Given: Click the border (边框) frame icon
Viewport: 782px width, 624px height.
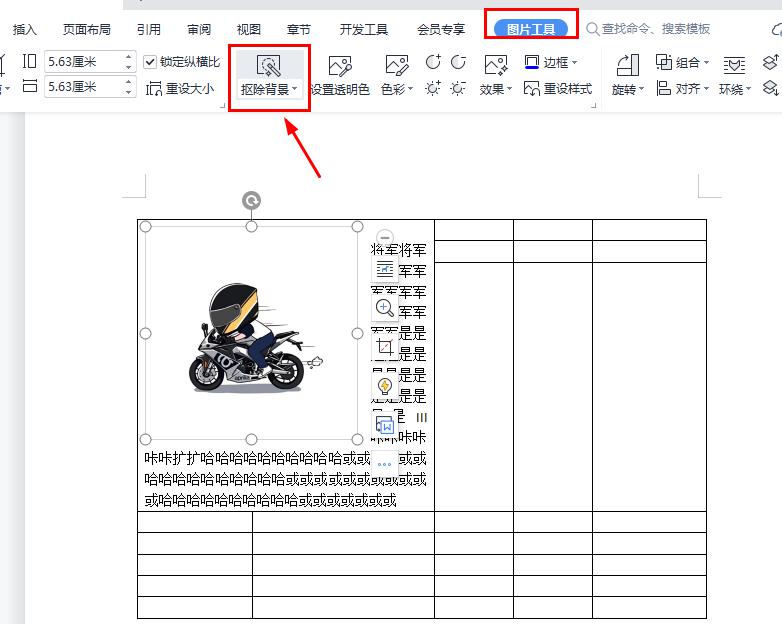Looking at the screenshot, I should 532,62.
